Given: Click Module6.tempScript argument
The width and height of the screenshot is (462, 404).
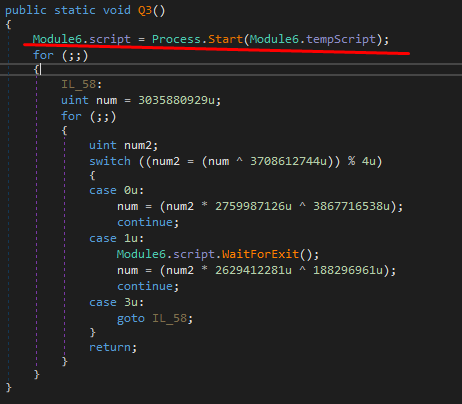Looking at the screenshot, I should (313, 39).
